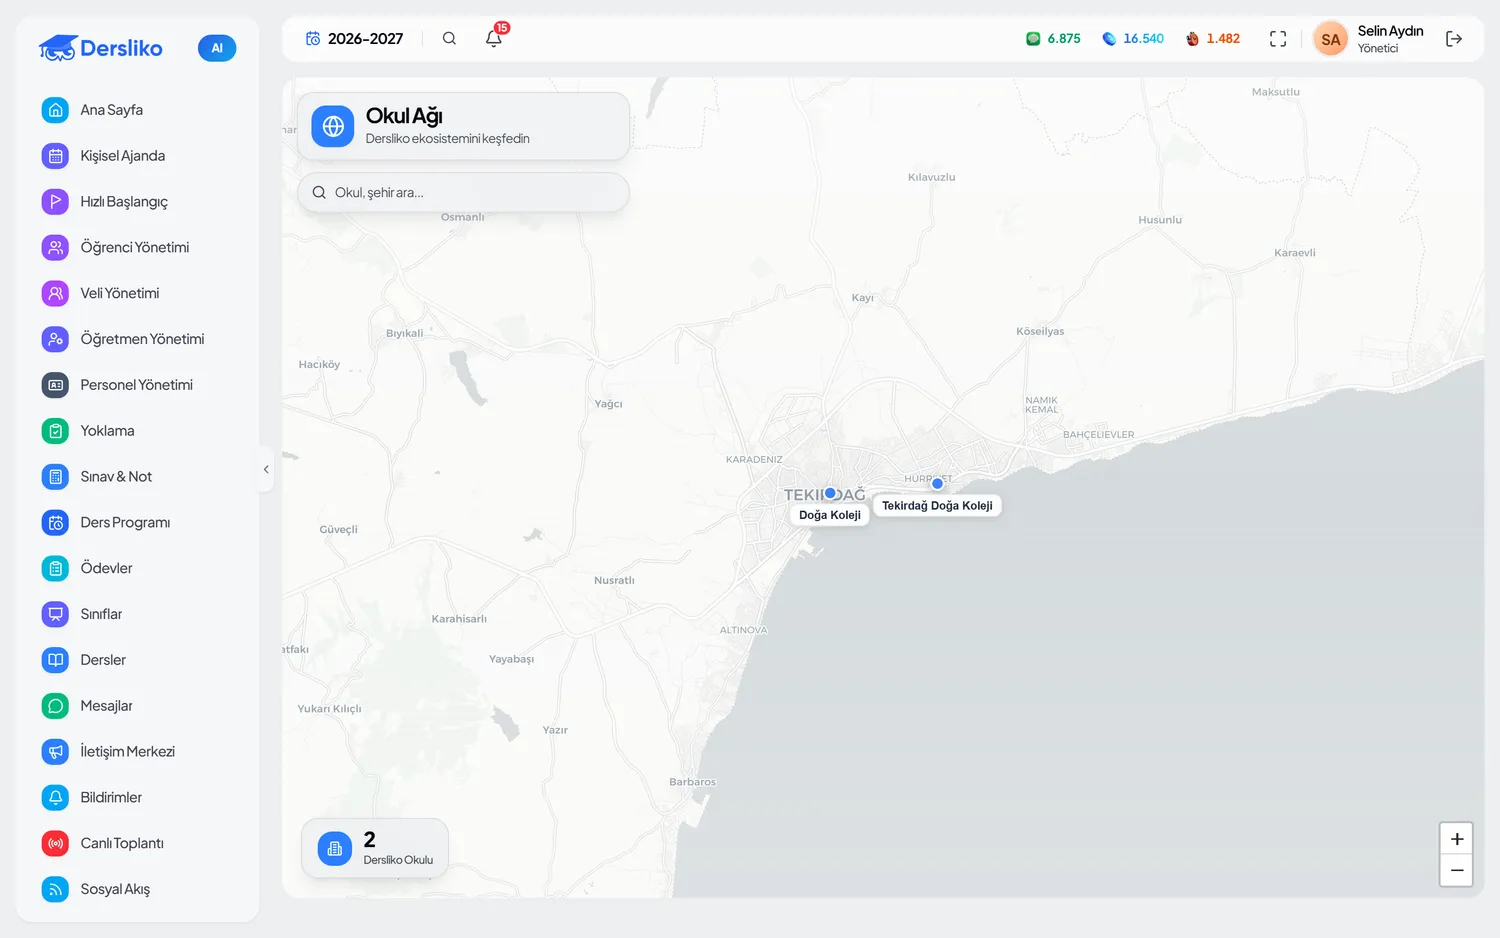Click the green 6.875 stat
Screen dimensions: 1500x938
click(x=1053, y=39)
